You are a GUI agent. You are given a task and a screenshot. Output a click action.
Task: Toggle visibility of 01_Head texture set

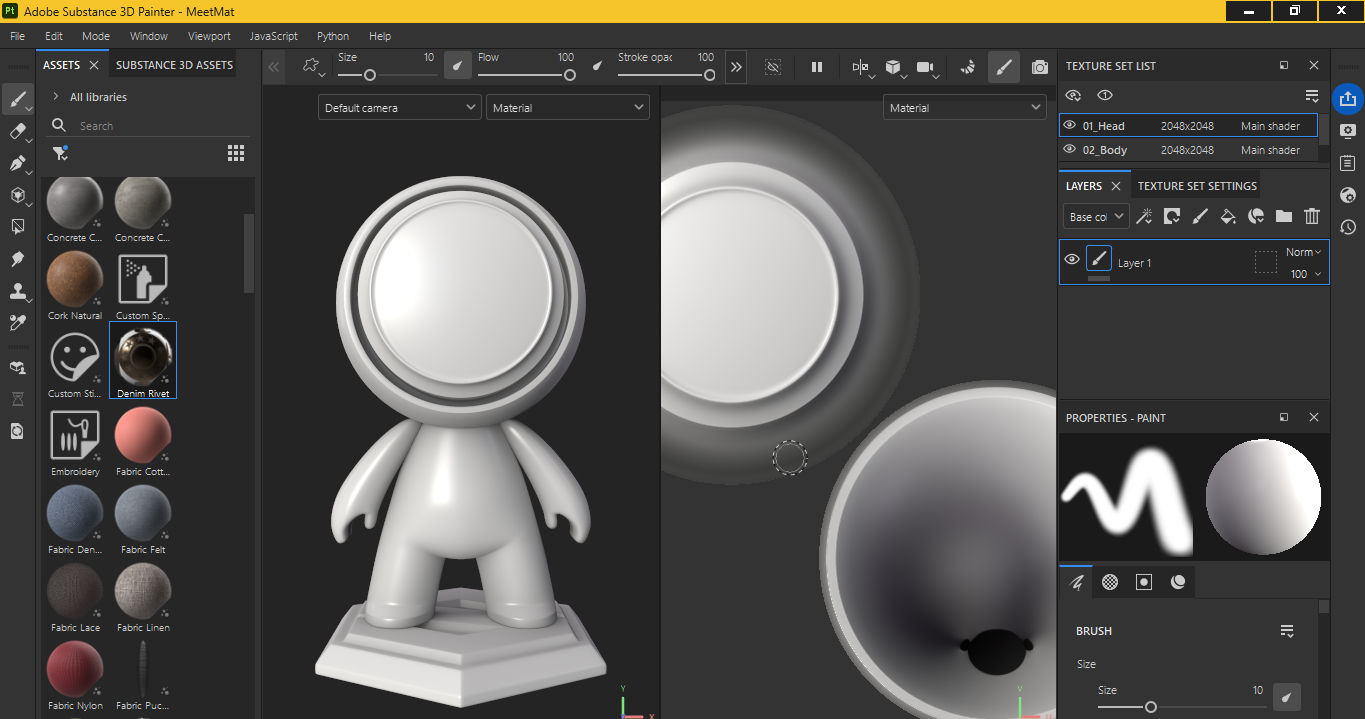pos(1070,126)
